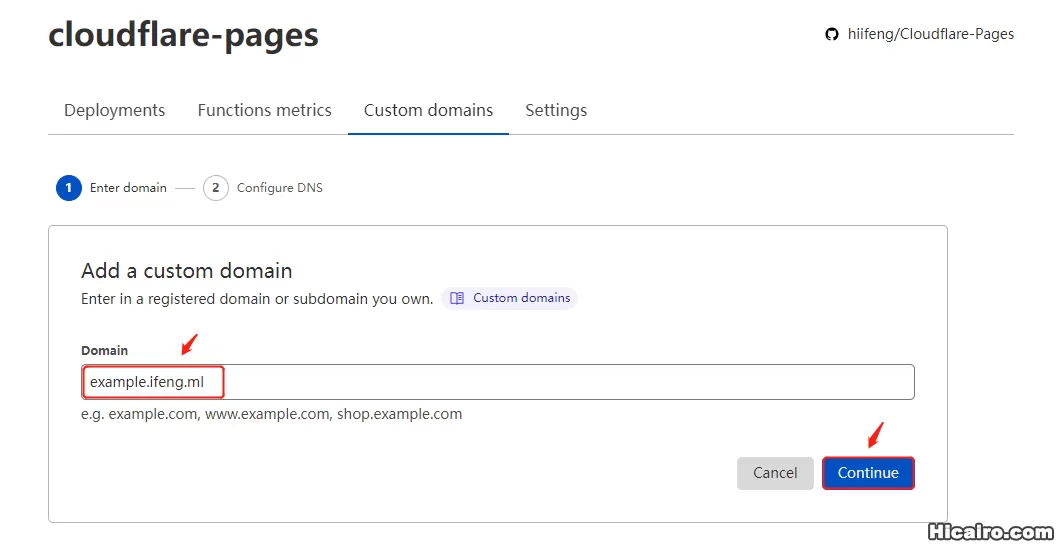1060x549 pixels.
Task: Click the cloudflare-pages project title
Action: [x=183, y=35]
